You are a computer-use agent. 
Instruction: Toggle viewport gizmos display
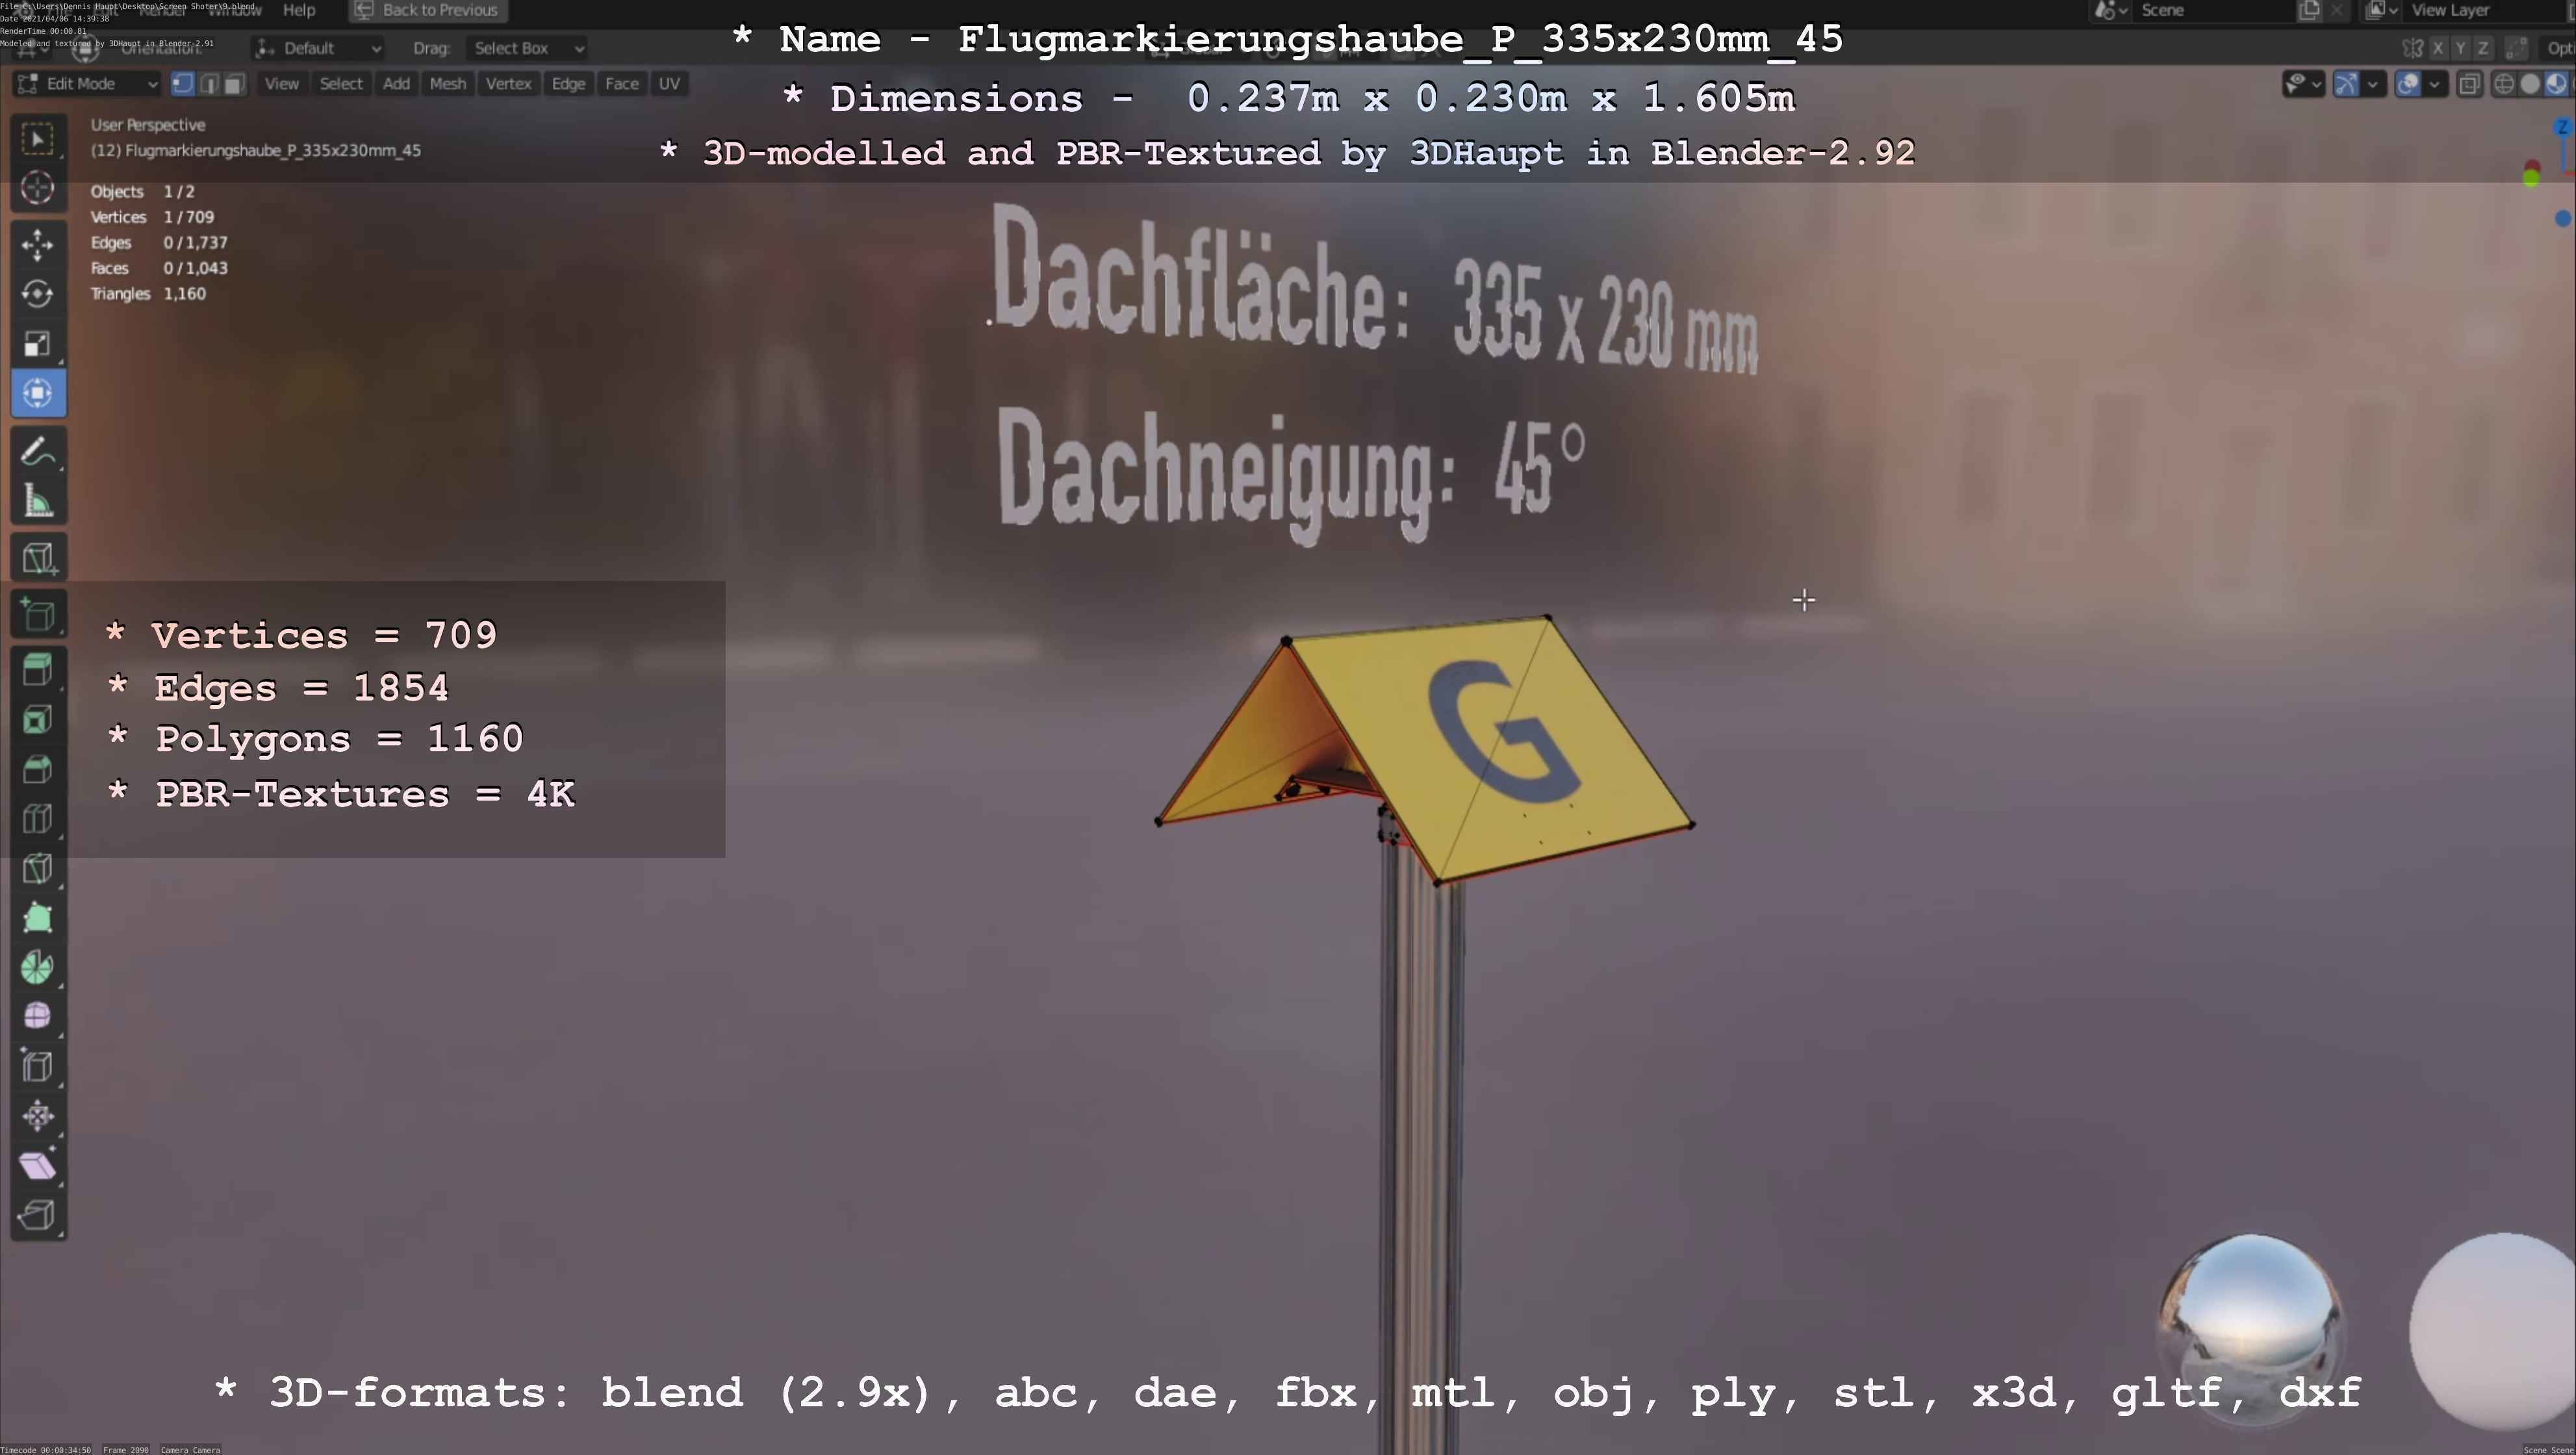[2346, 84]
